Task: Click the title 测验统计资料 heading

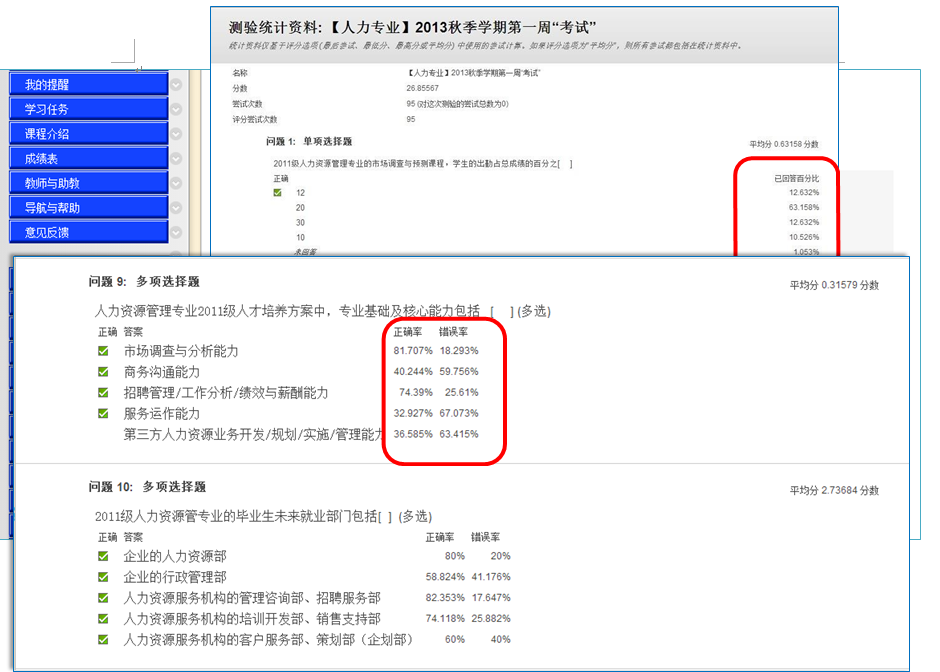Action: click(x=412, y=28)
